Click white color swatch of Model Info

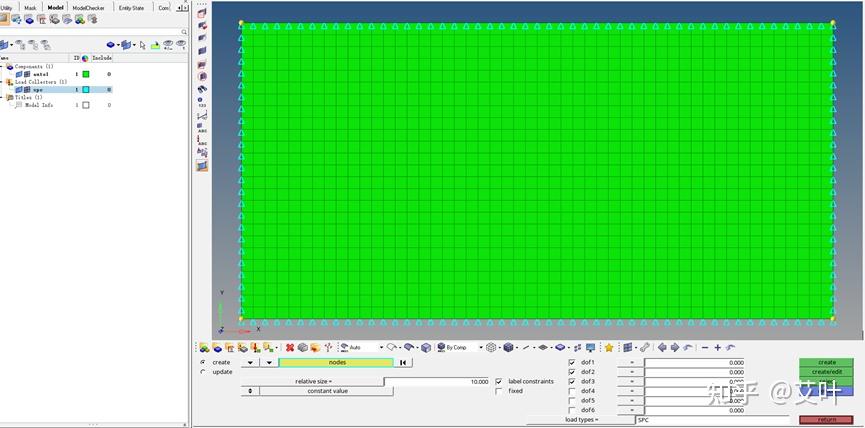point(86,105)
